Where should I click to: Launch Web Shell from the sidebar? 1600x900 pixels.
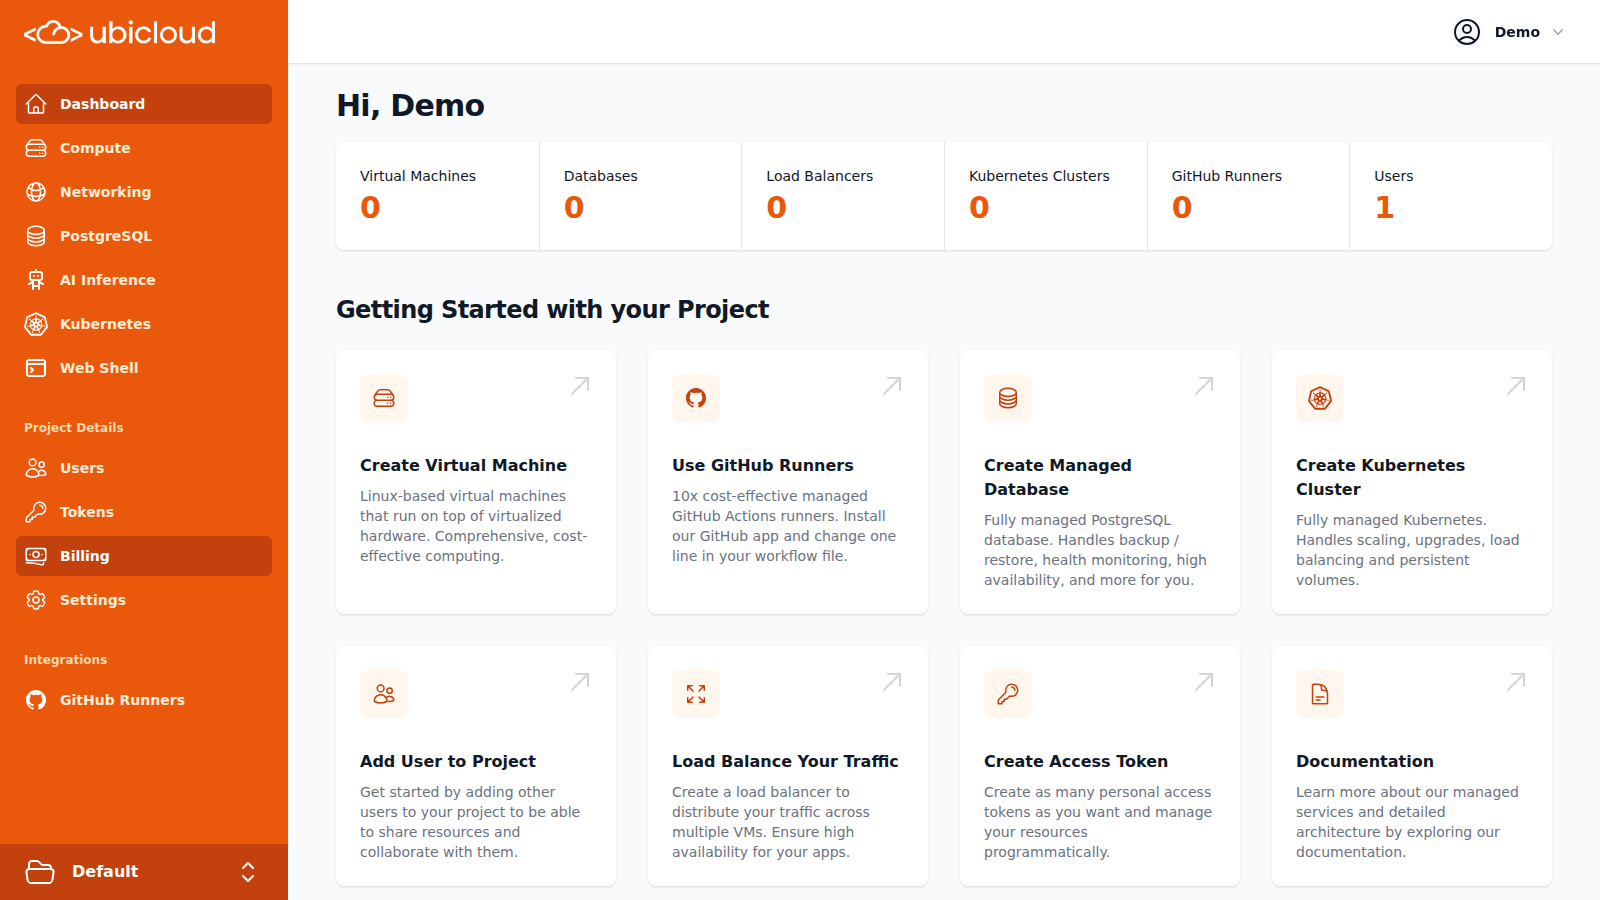[x=144, y=368]
